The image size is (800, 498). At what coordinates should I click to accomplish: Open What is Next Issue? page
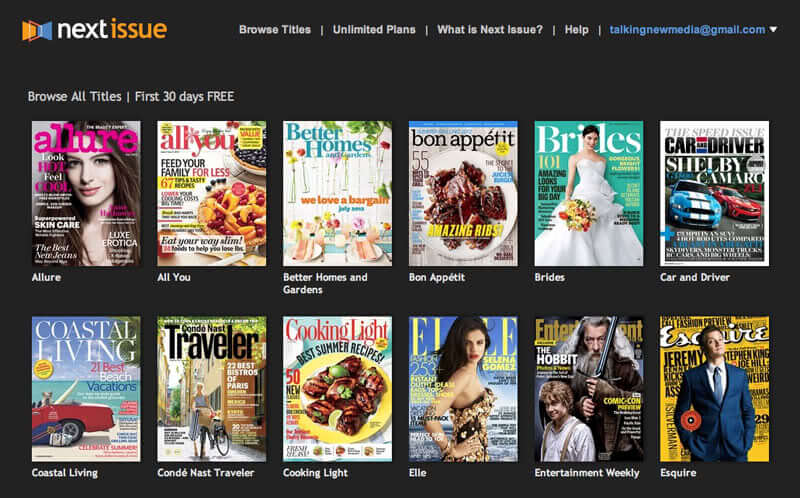pos(490,30)
